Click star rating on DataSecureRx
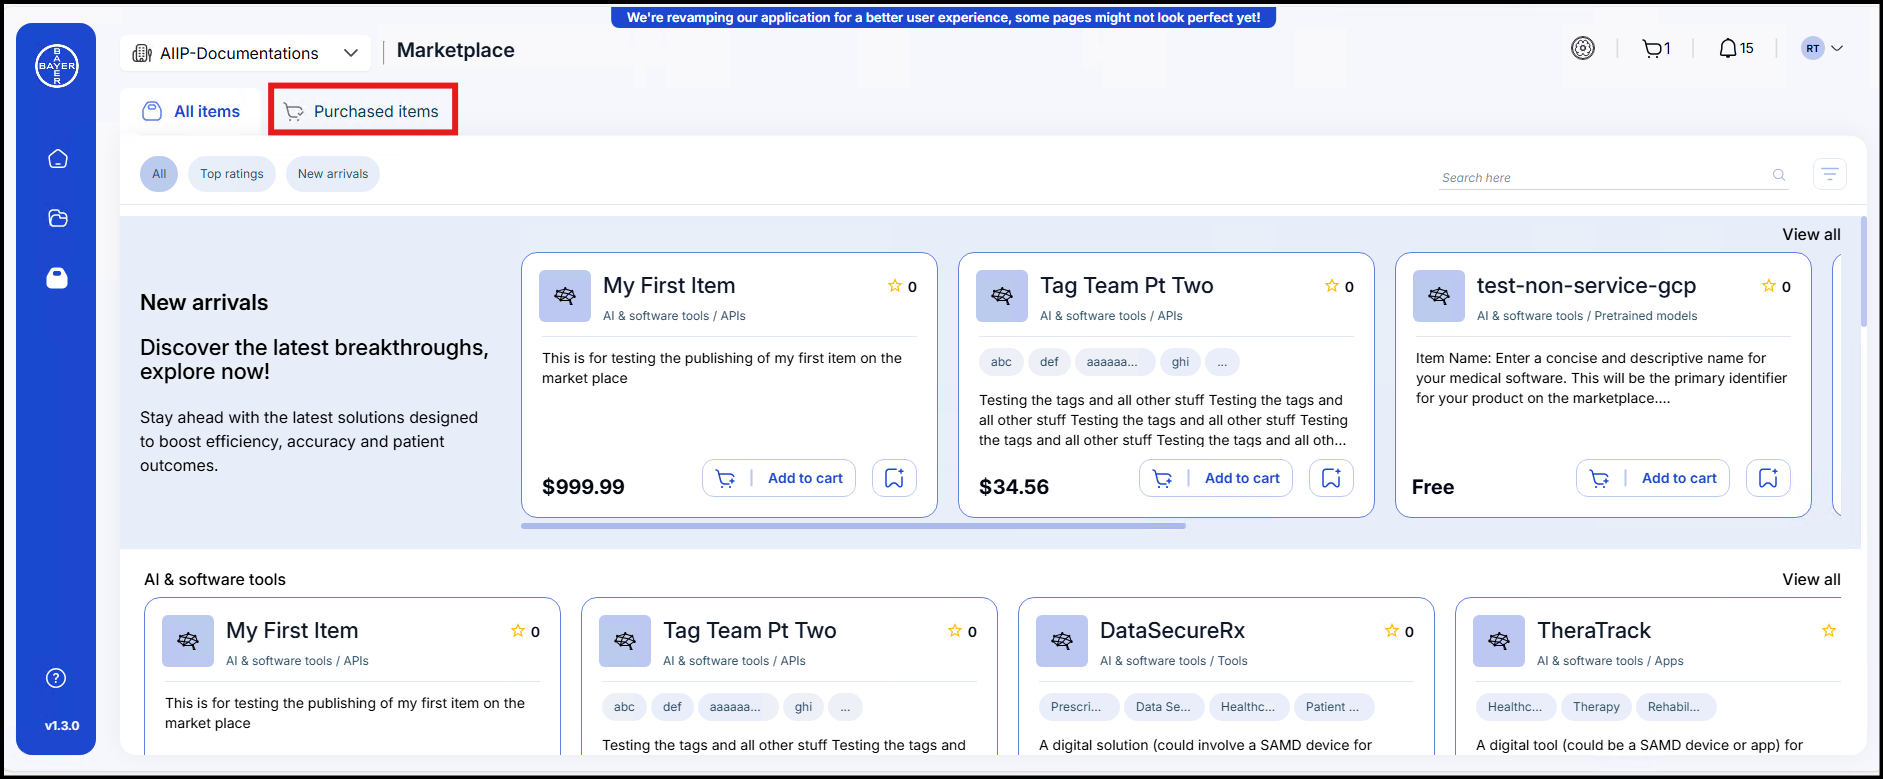The height and width of the screenshot is (779, 1883). coord(1392,631)
